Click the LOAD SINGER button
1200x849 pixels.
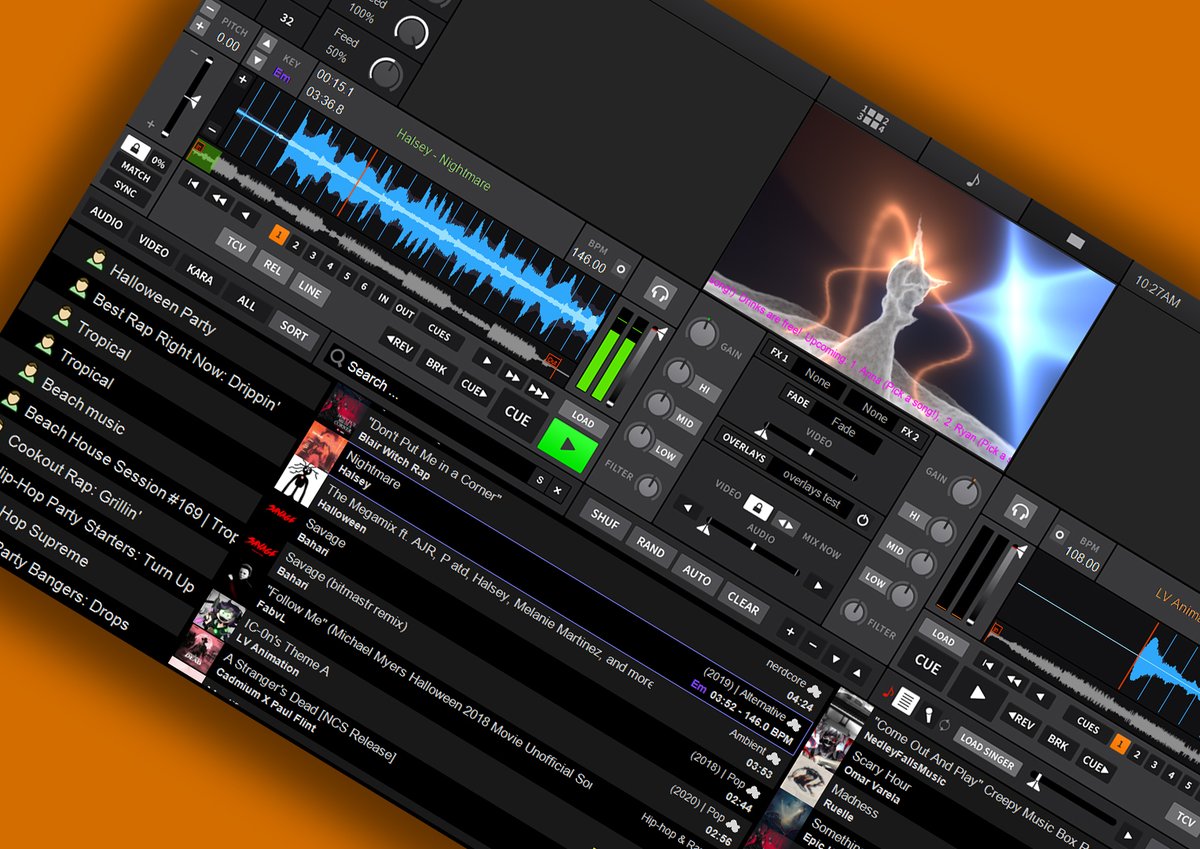987,752
